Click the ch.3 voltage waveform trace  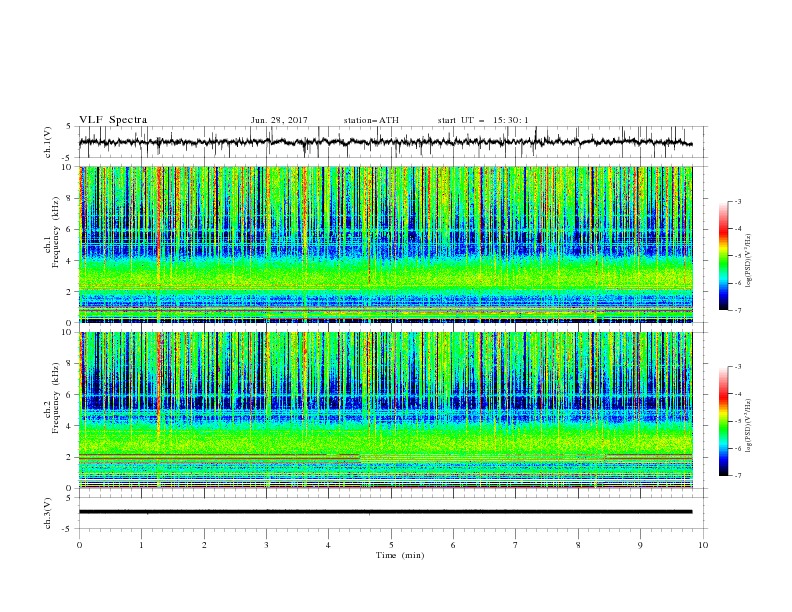tap(385, 512)
